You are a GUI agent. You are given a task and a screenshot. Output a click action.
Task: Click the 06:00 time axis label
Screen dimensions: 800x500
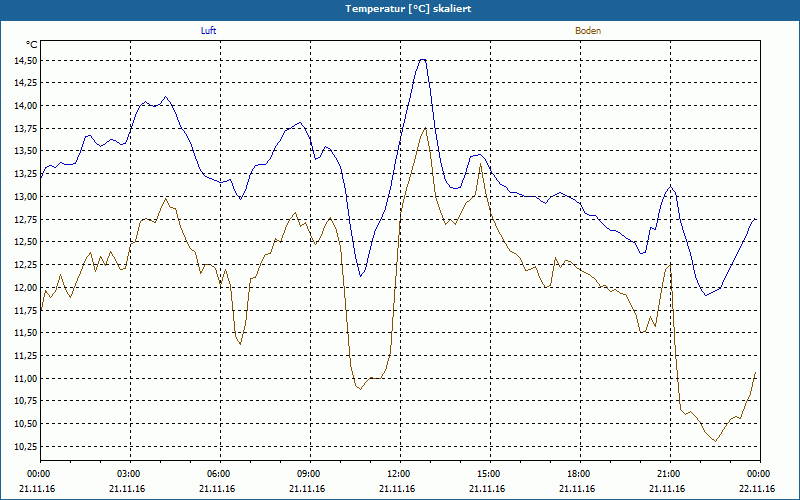tap(218, 474)
